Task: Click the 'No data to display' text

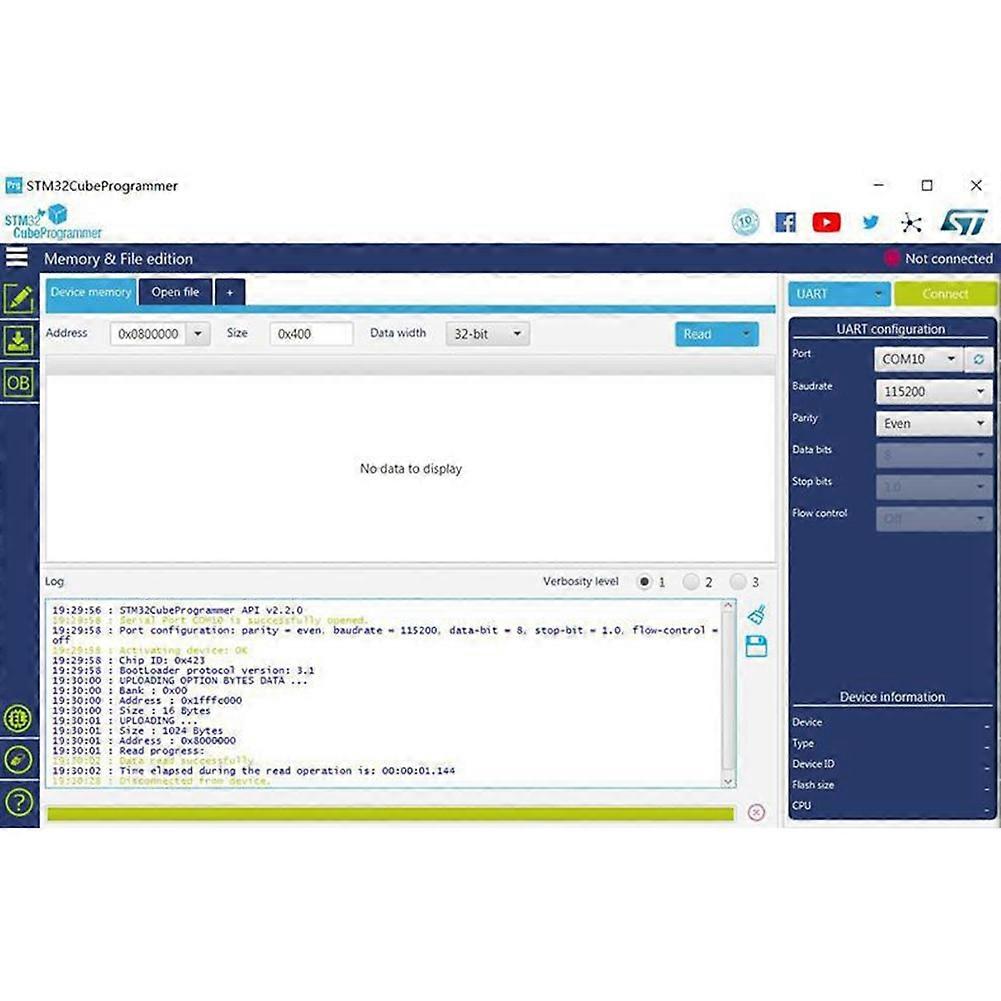Action: [410, 469]
